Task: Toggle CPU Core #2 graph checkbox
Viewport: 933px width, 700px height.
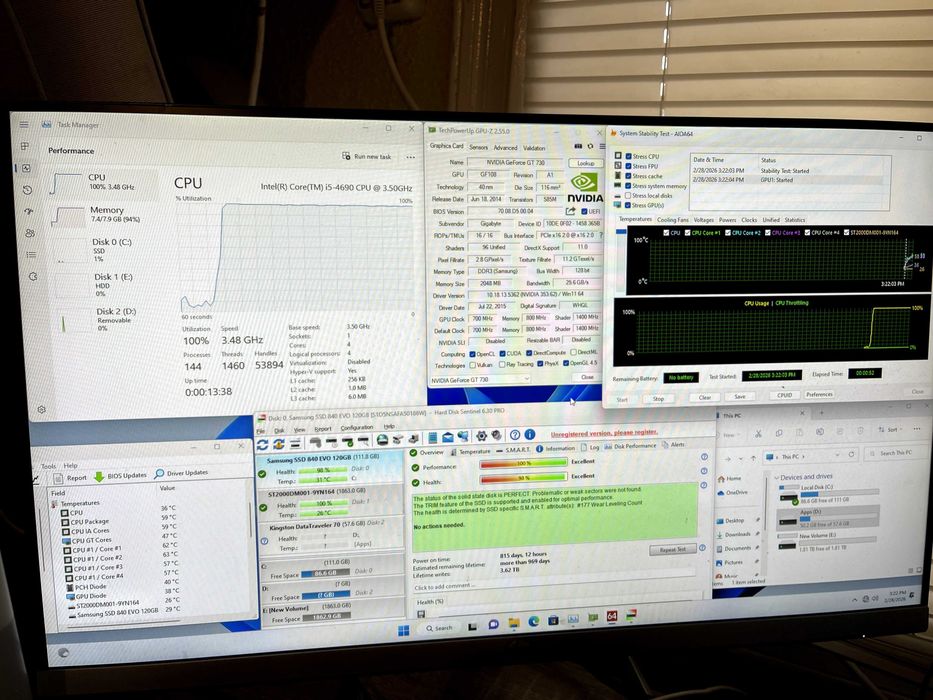Action: [727, 233]
